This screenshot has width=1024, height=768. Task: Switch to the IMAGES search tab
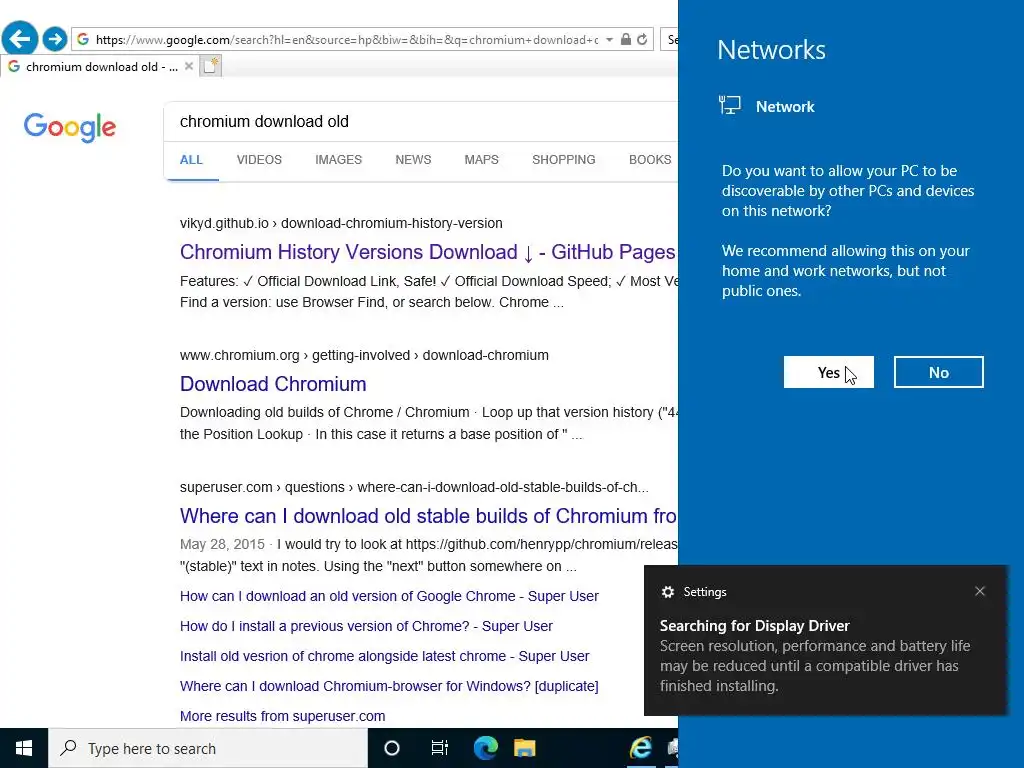click(338, 160)
